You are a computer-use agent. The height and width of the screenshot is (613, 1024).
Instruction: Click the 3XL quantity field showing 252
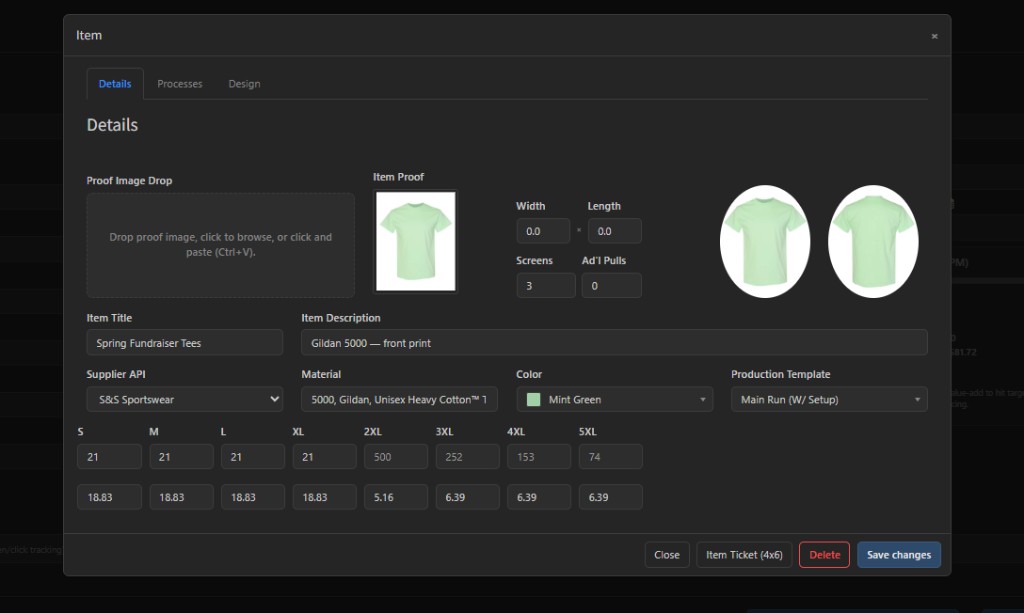tap(468, 456)
